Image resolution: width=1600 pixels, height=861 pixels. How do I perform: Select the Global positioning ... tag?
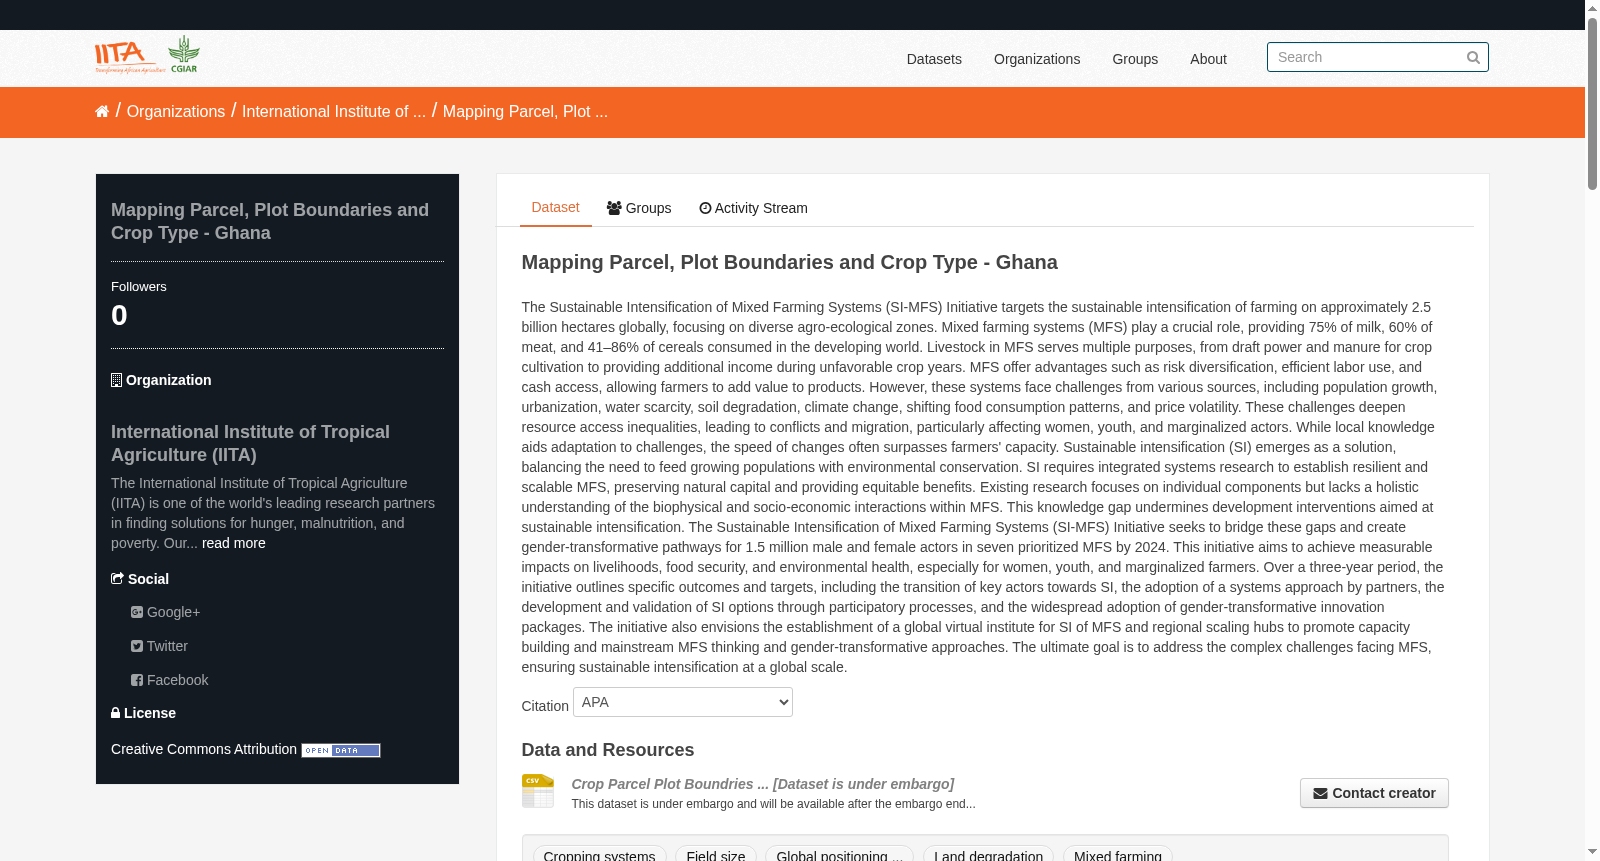839,855
